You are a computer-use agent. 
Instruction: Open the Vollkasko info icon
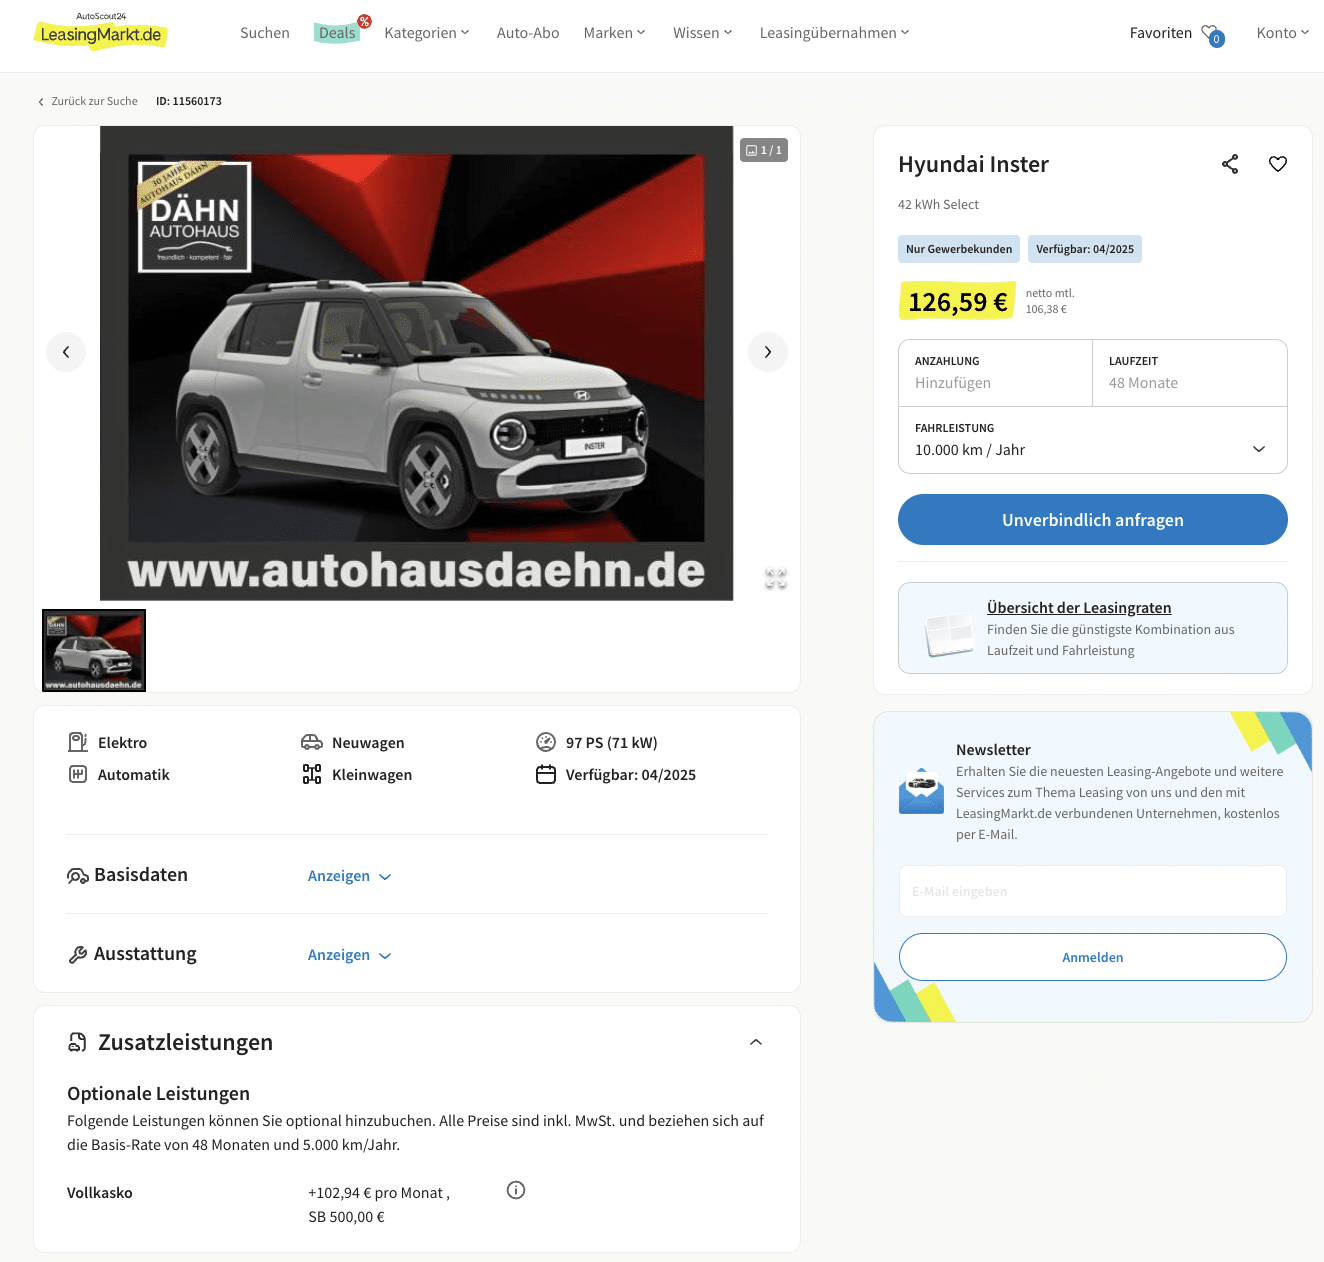click(x=516, y=1190)
